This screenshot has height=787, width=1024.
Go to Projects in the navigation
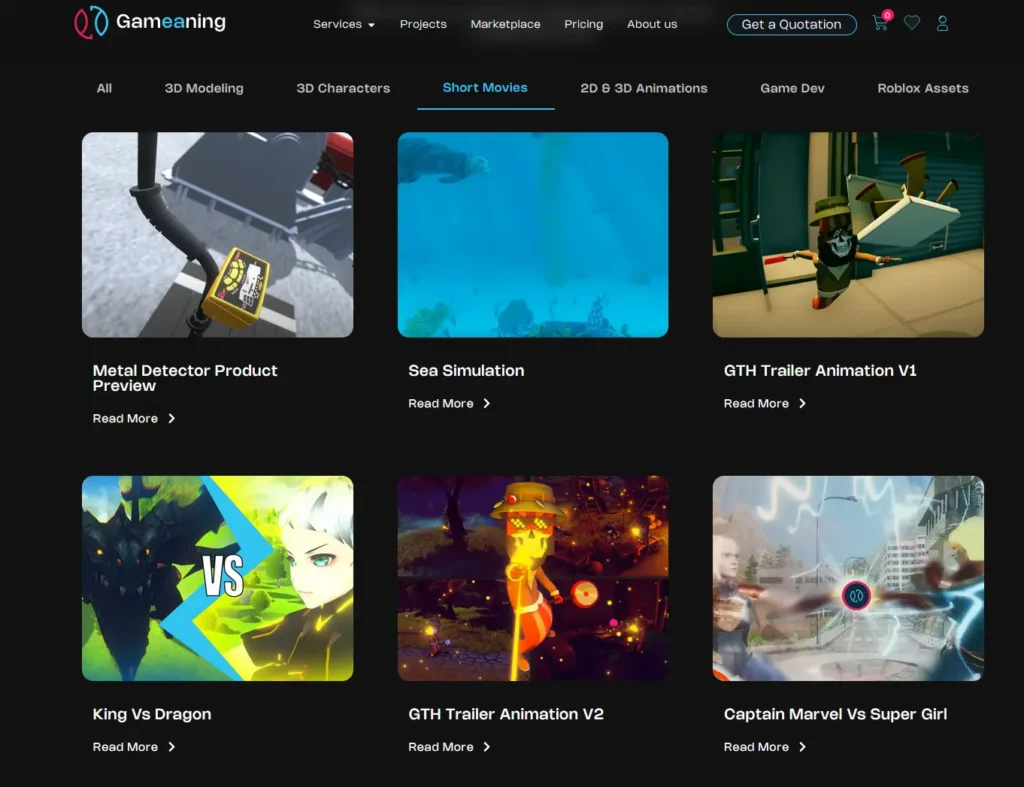423,24
